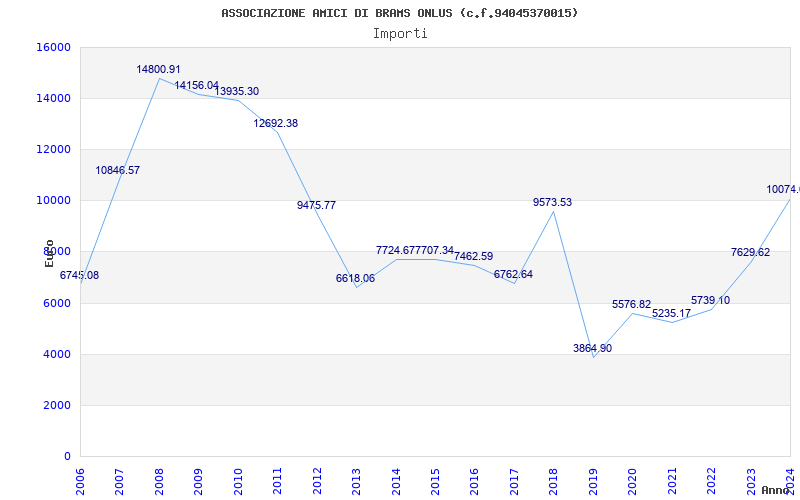Click the 5739.10 value label

pos(711,301)
